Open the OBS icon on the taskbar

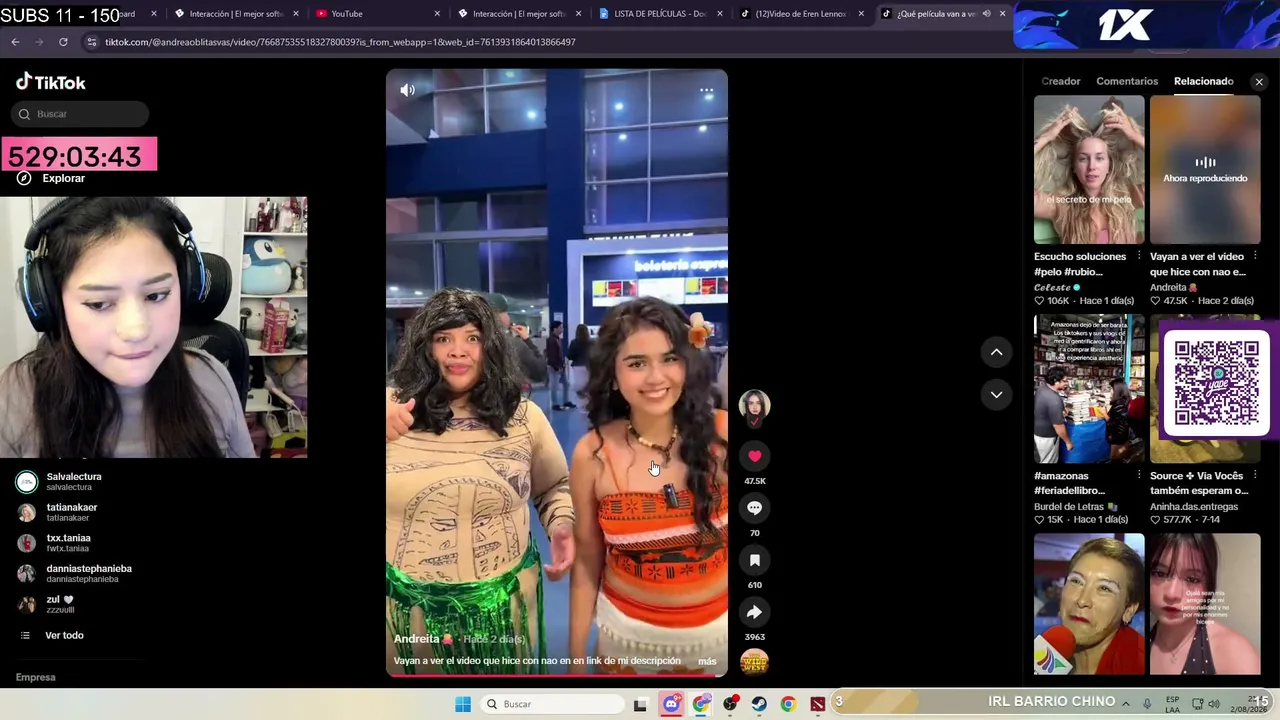pyautogui.click(x=730, y=704)
